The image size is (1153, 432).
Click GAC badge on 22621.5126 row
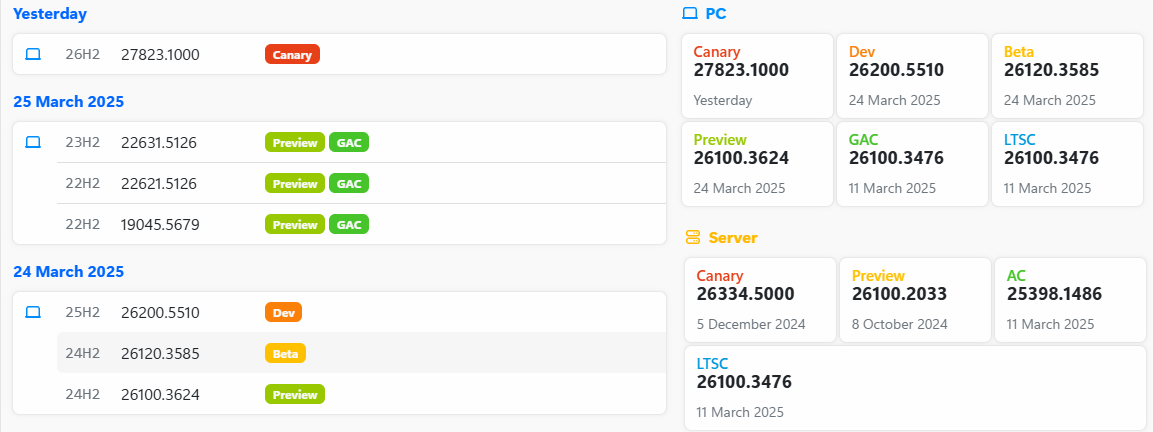pyautogui.click(x=349, y=183)
